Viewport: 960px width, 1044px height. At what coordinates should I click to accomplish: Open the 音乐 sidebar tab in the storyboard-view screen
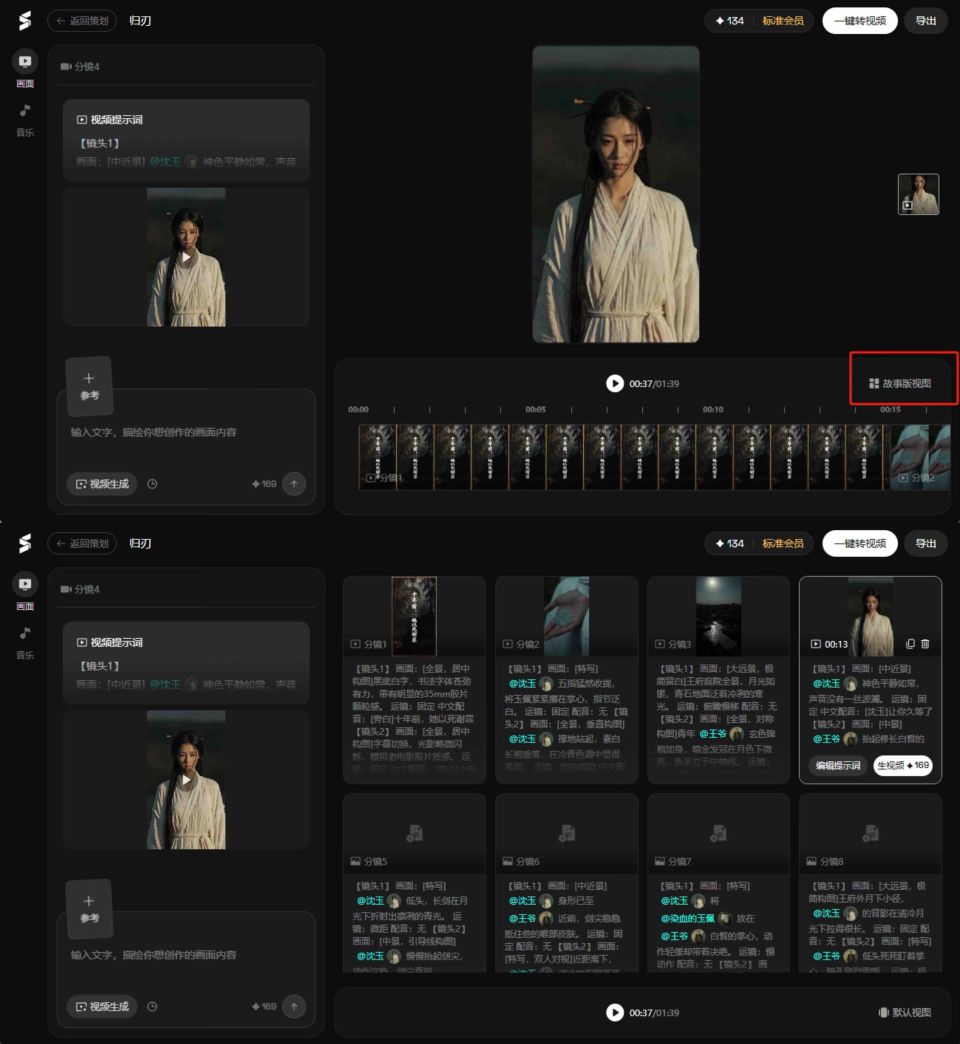25,643
